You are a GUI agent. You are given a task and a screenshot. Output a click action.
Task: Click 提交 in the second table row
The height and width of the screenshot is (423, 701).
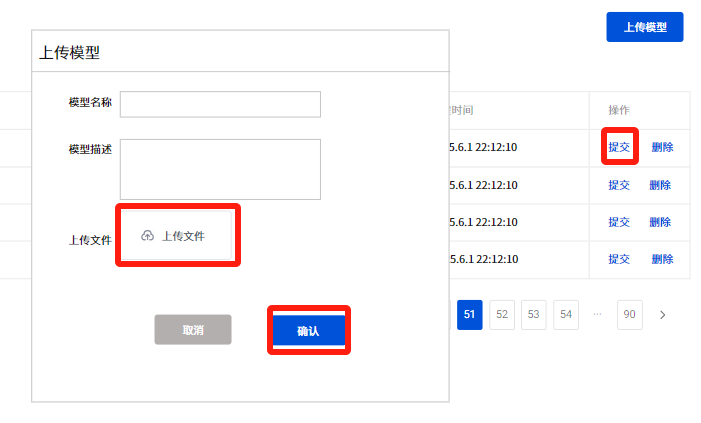[x=619, y=185]
